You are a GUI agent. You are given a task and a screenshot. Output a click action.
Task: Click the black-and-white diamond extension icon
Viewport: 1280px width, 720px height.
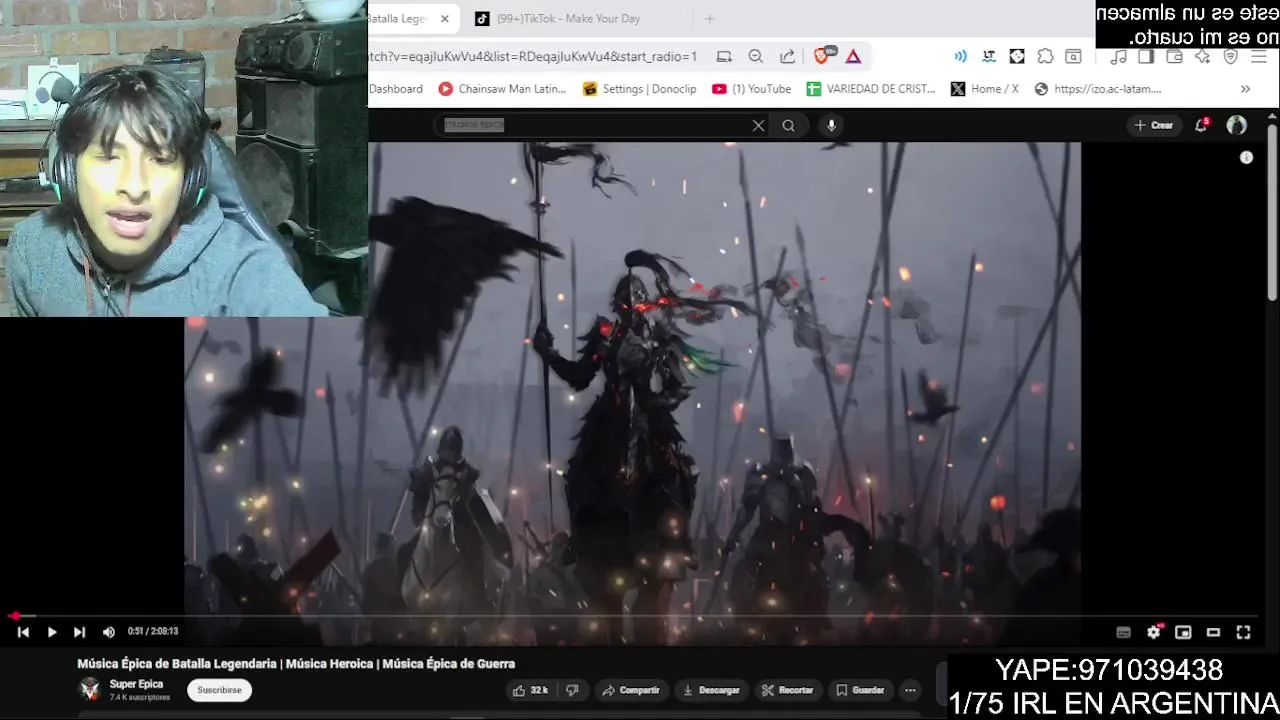(x=1017, y=57)
